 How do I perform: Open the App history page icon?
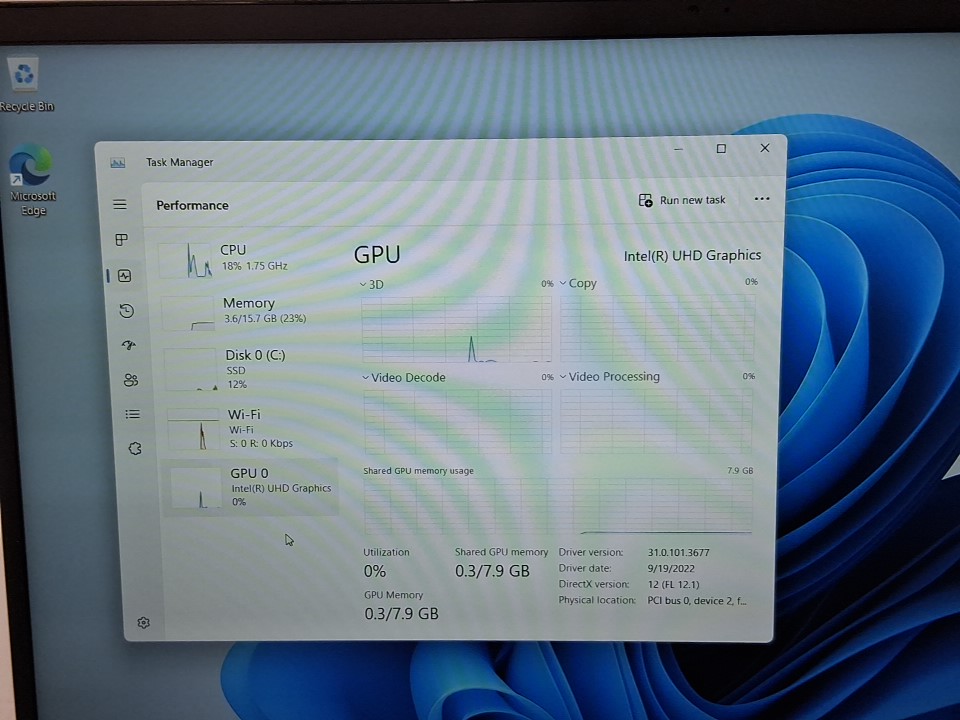pos(126,311)
